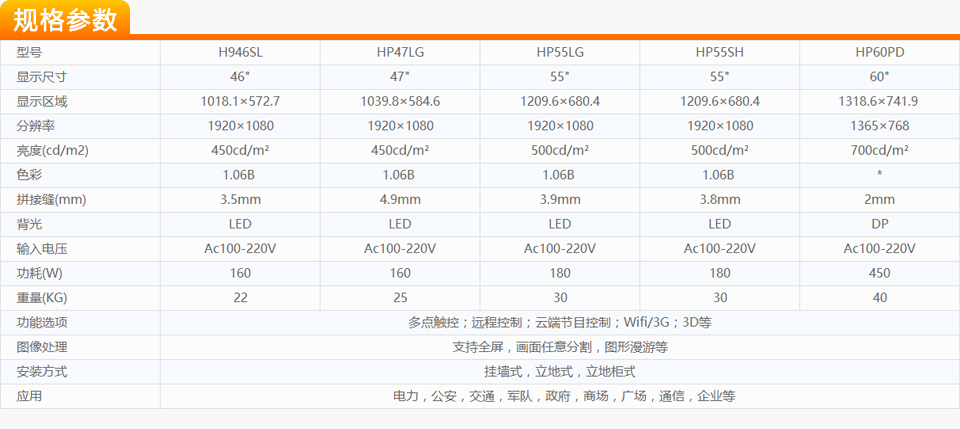Click the 22 weight value for H946SL

coord(240,298)
